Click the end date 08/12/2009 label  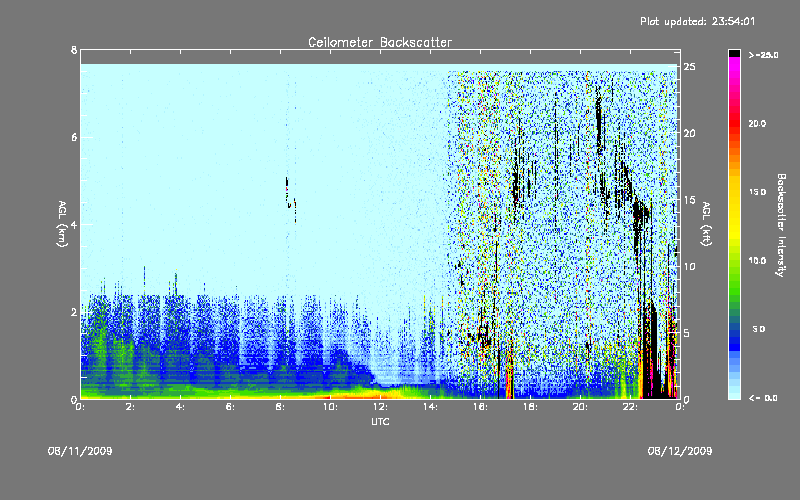click(x=680, y=451)
